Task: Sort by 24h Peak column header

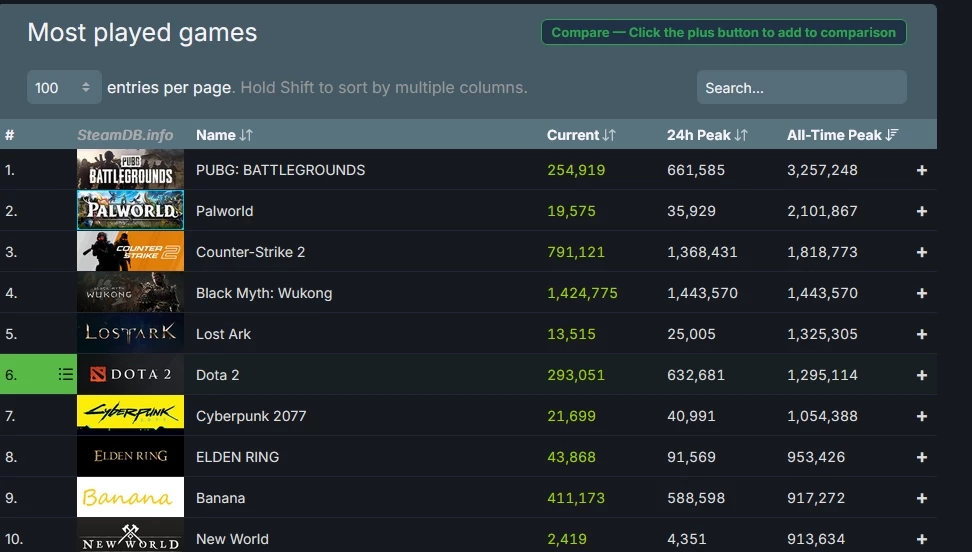Action: point(707,135)
